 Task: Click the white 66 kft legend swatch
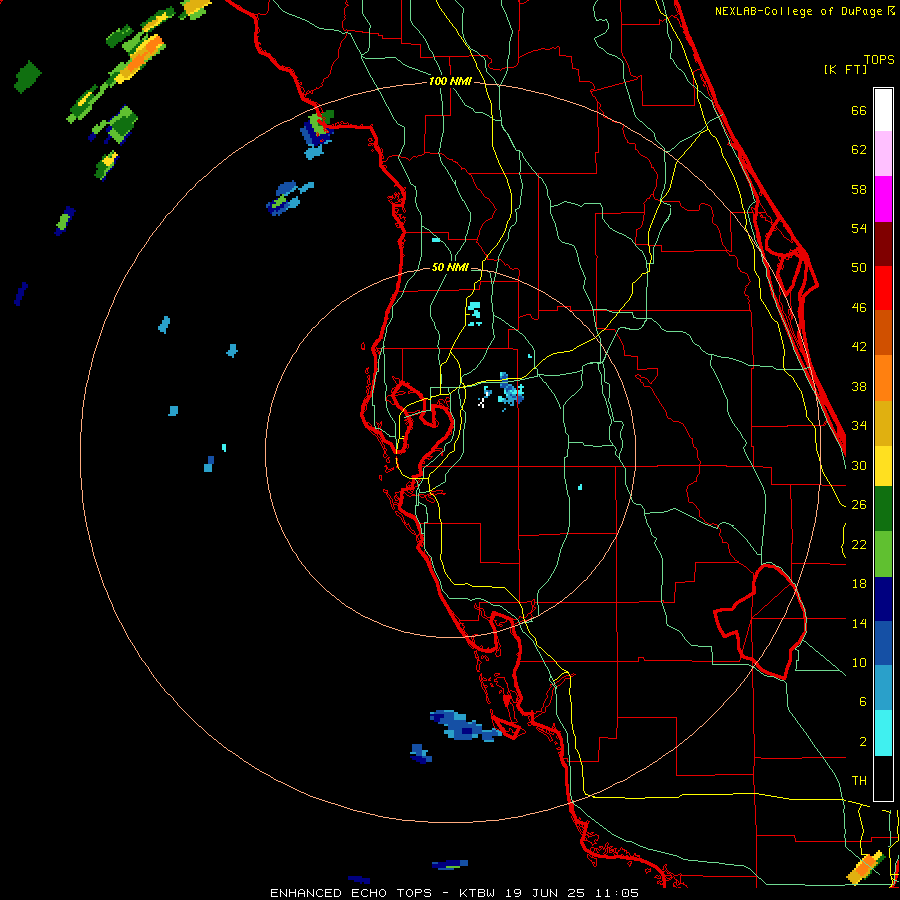(x=883, y=110)
